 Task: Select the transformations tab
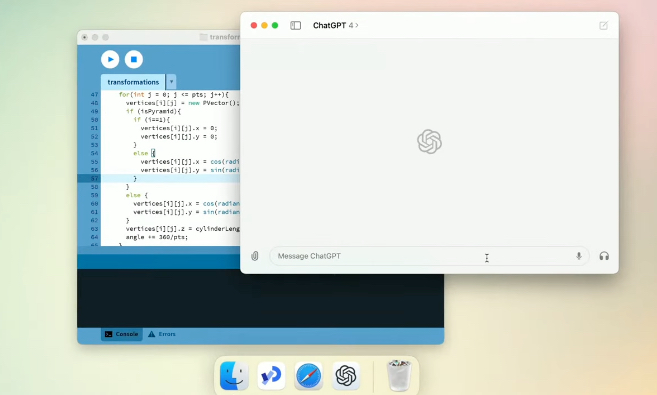[x=133, y=82]
